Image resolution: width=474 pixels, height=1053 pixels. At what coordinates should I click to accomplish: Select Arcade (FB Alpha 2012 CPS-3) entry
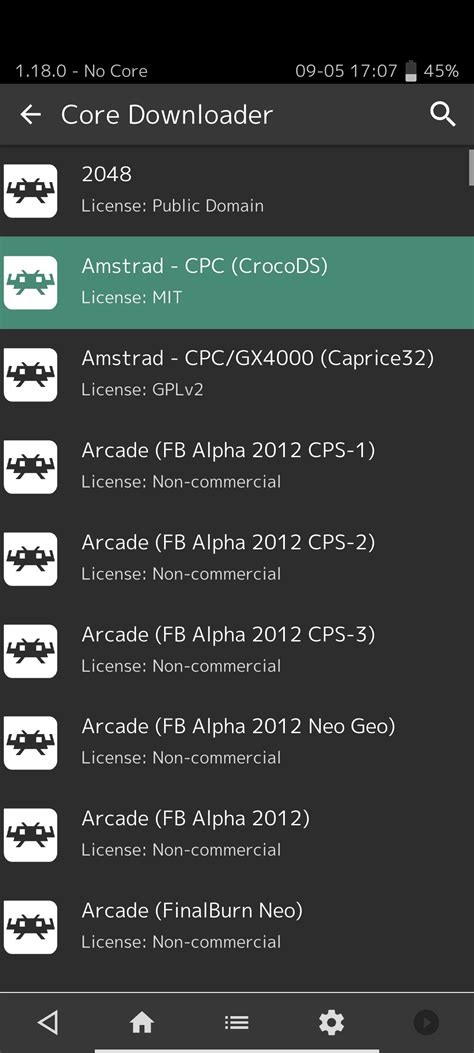[237, 651]
